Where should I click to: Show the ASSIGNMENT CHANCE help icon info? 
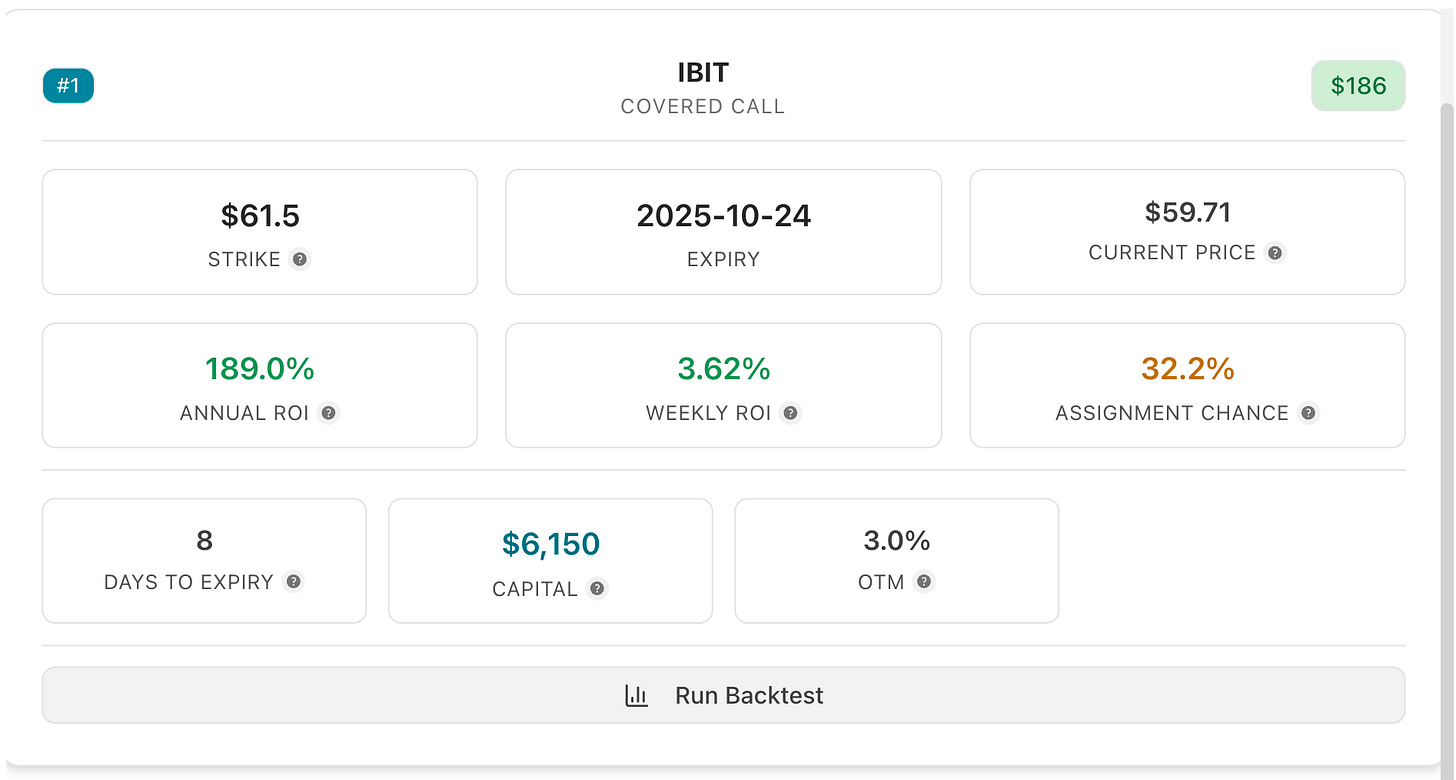click(x=1308, y=413)
